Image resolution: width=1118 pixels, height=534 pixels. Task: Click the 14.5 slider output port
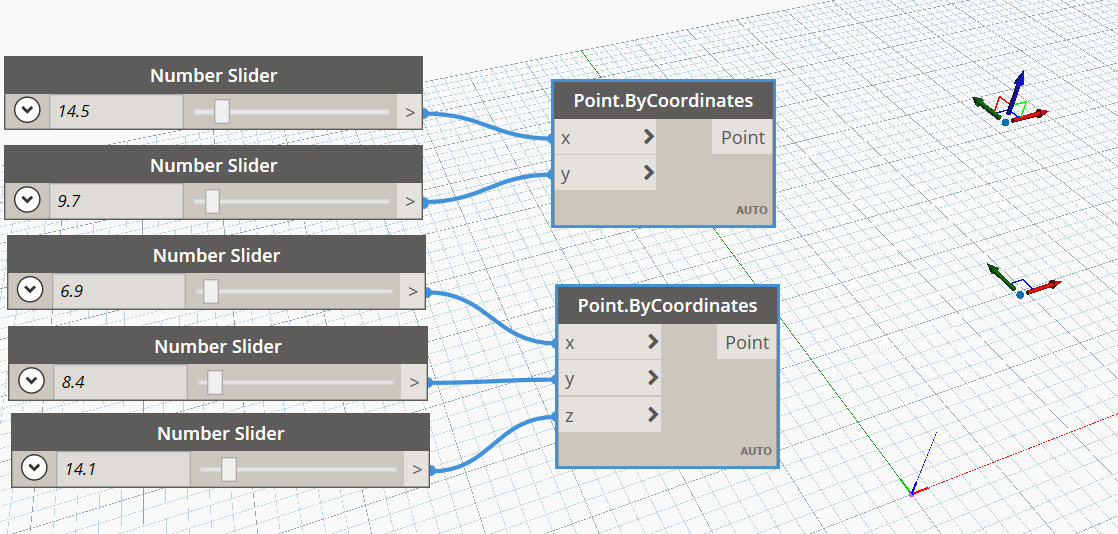pos(409,112)
